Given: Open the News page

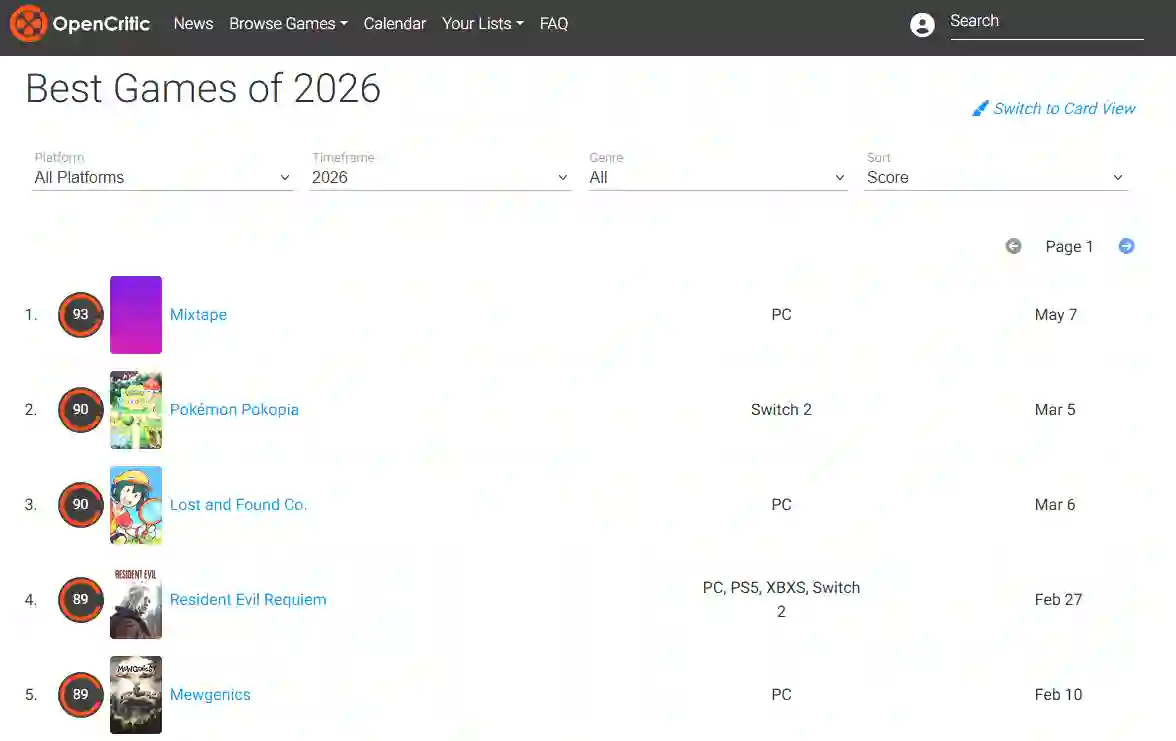Looking at the screenshot, I should coord(194,24).
